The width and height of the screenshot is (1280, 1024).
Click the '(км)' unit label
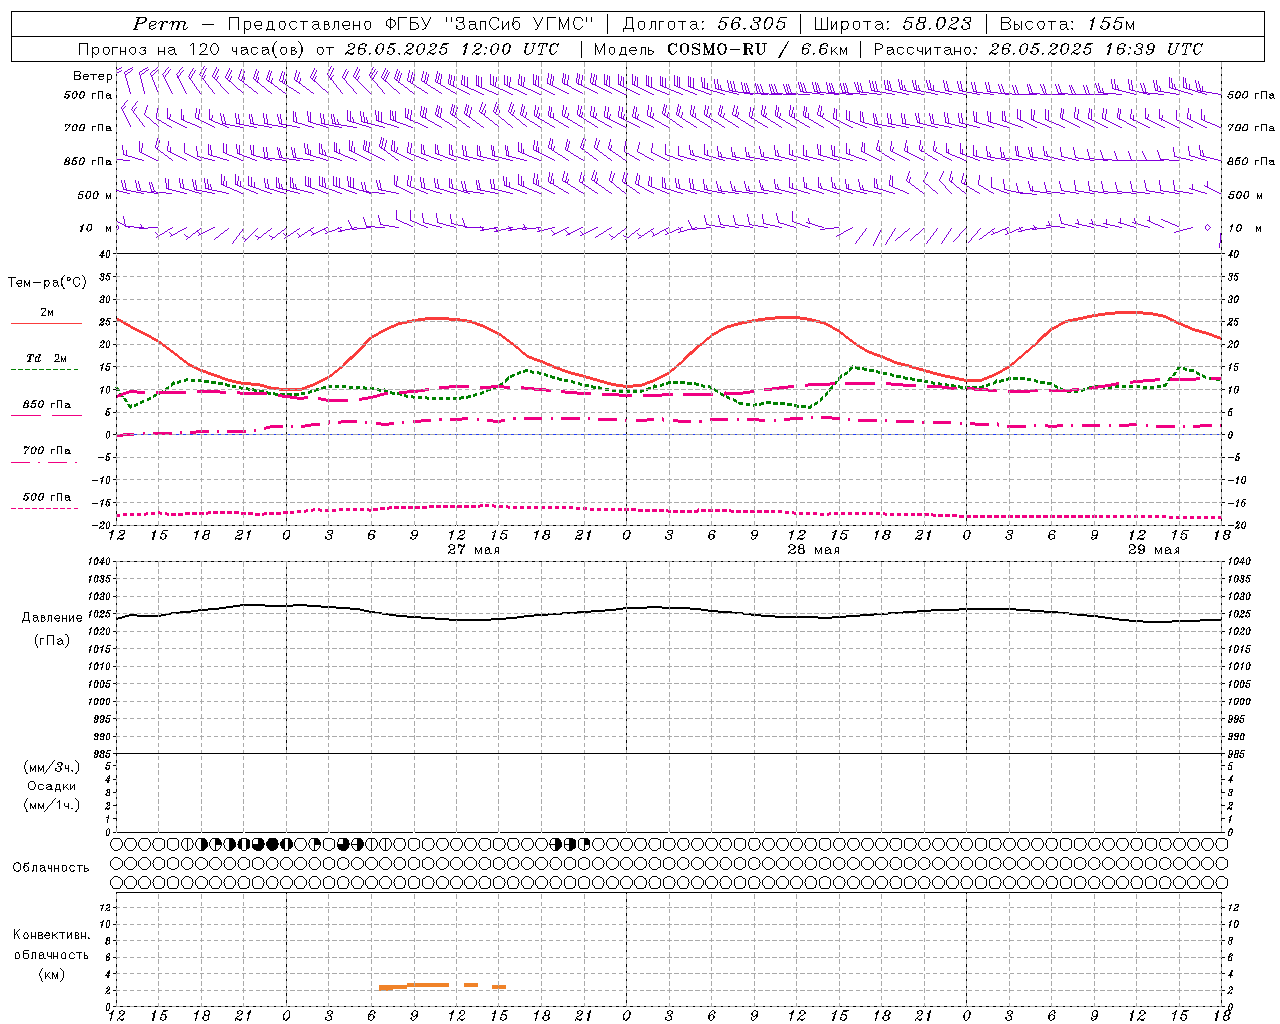point(51,974)
